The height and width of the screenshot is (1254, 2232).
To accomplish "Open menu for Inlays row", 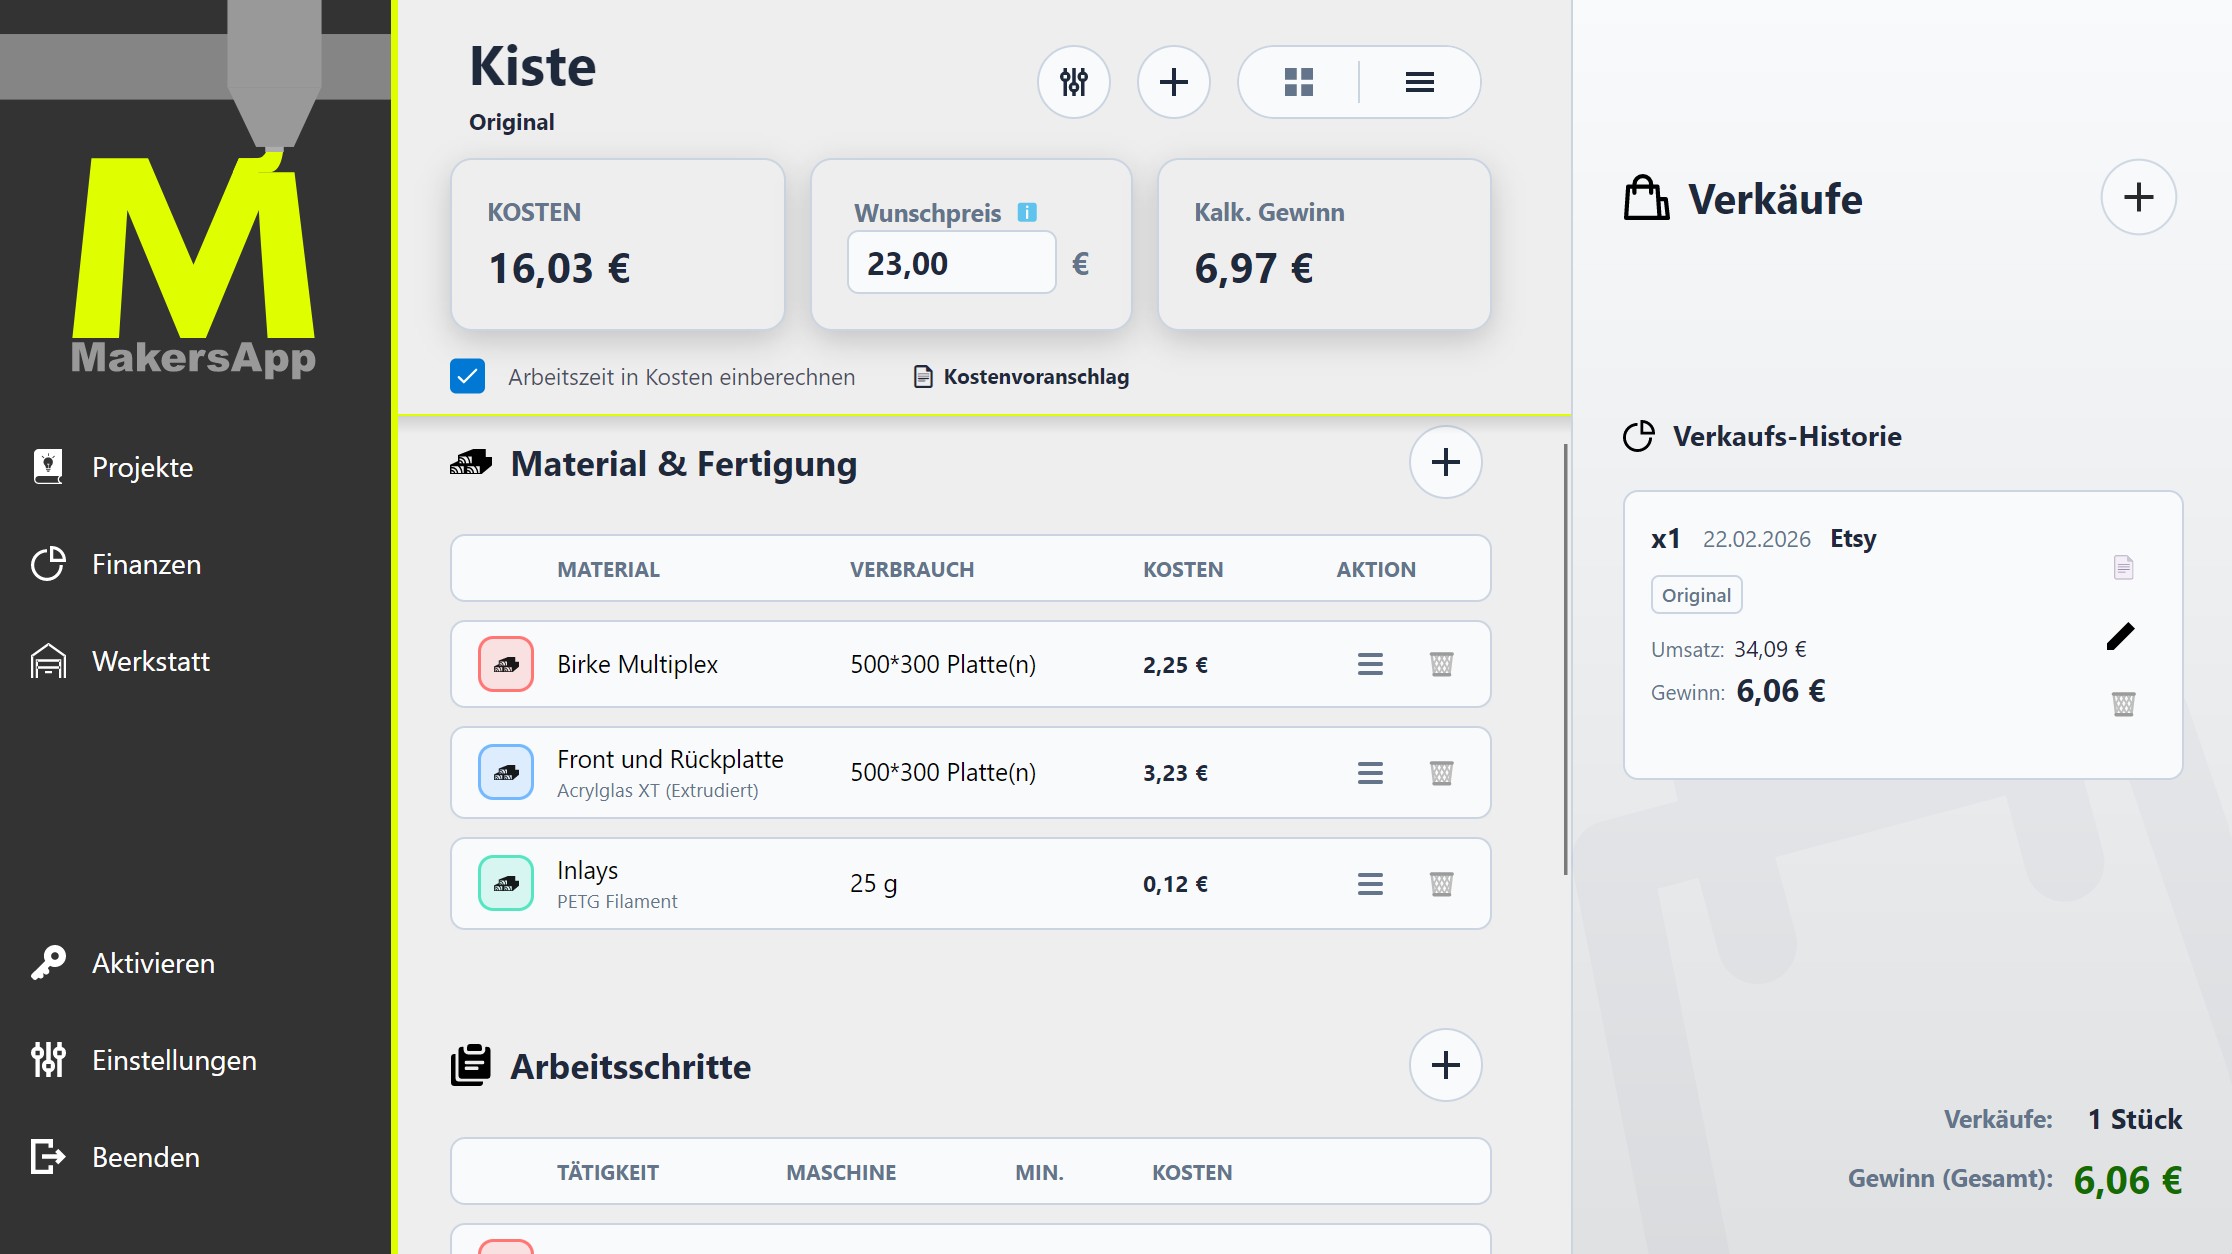I will click(x=1370, y=884).
